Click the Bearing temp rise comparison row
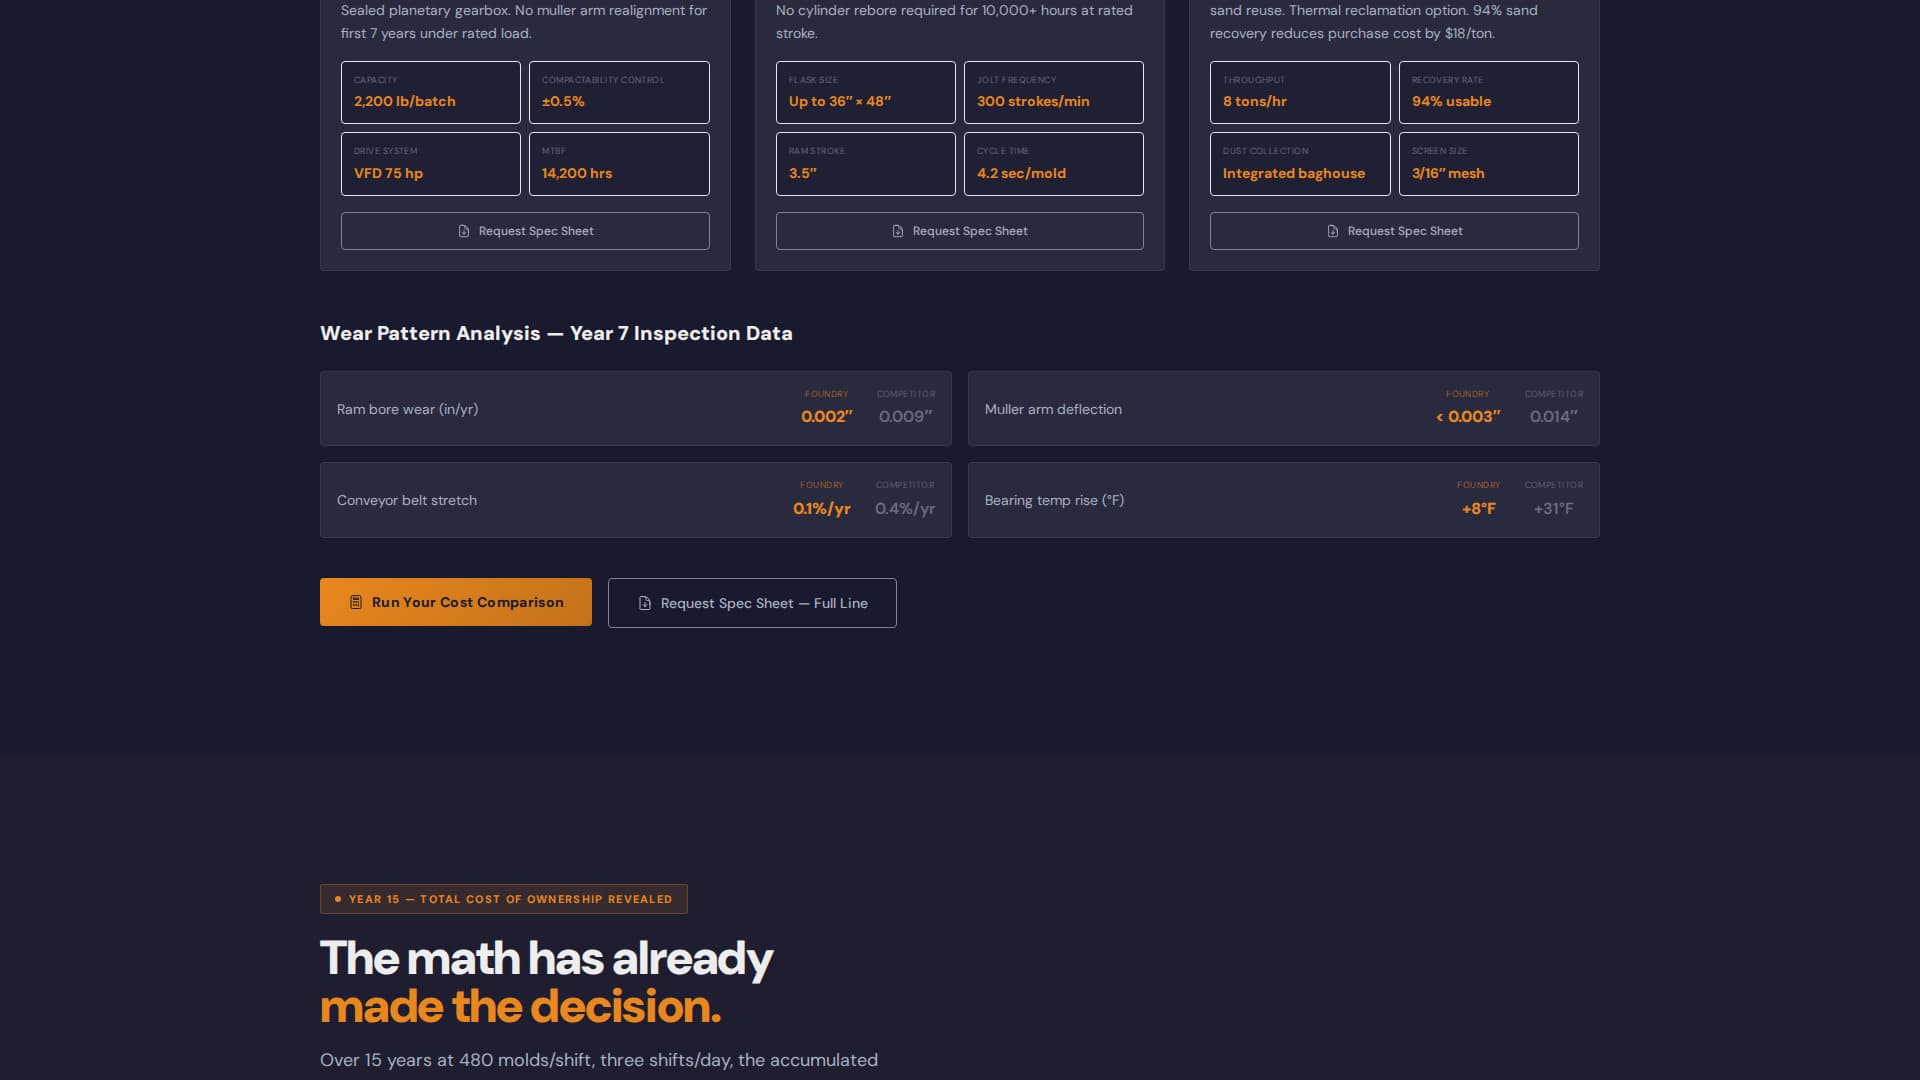Screen dimensions: 1920x1080 (1283, 499)
